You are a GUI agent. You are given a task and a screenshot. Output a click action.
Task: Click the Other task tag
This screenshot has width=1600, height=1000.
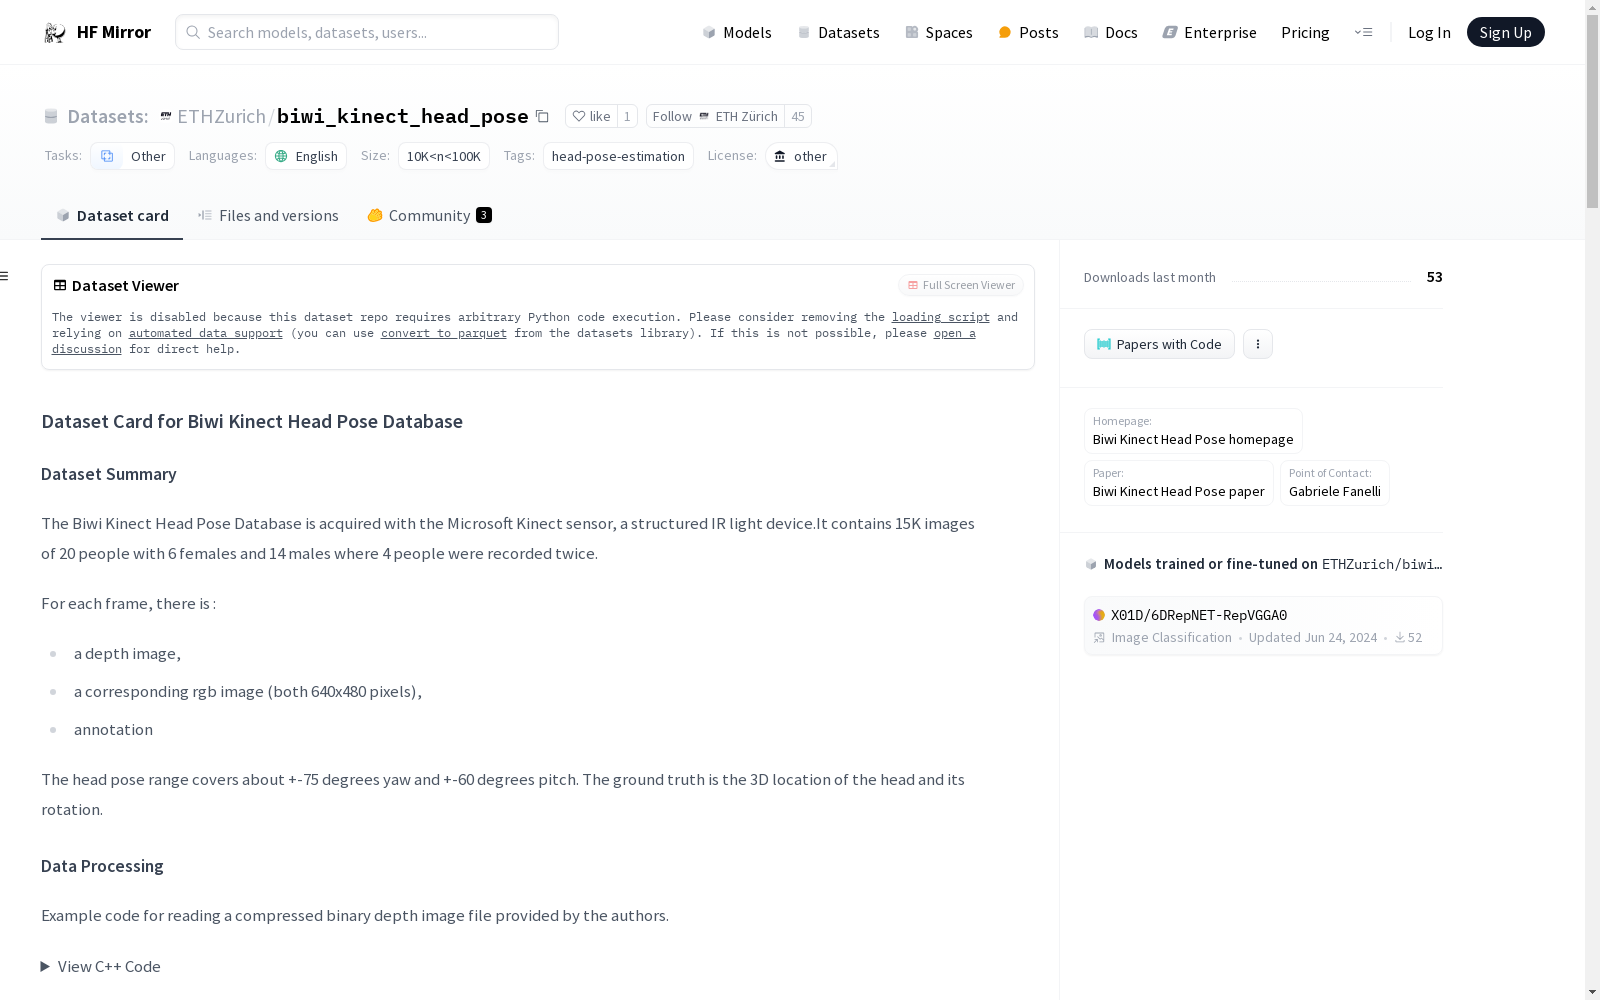(133, 156)
